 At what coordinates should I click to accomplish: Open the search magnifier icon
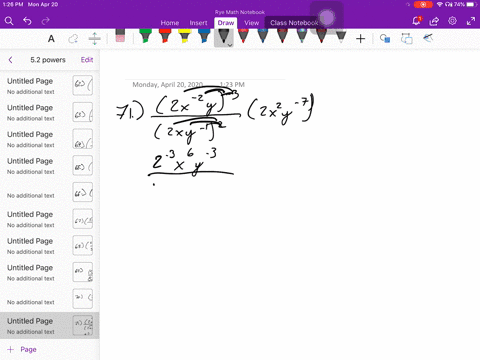pyautogui.click(x=9, y=21)
